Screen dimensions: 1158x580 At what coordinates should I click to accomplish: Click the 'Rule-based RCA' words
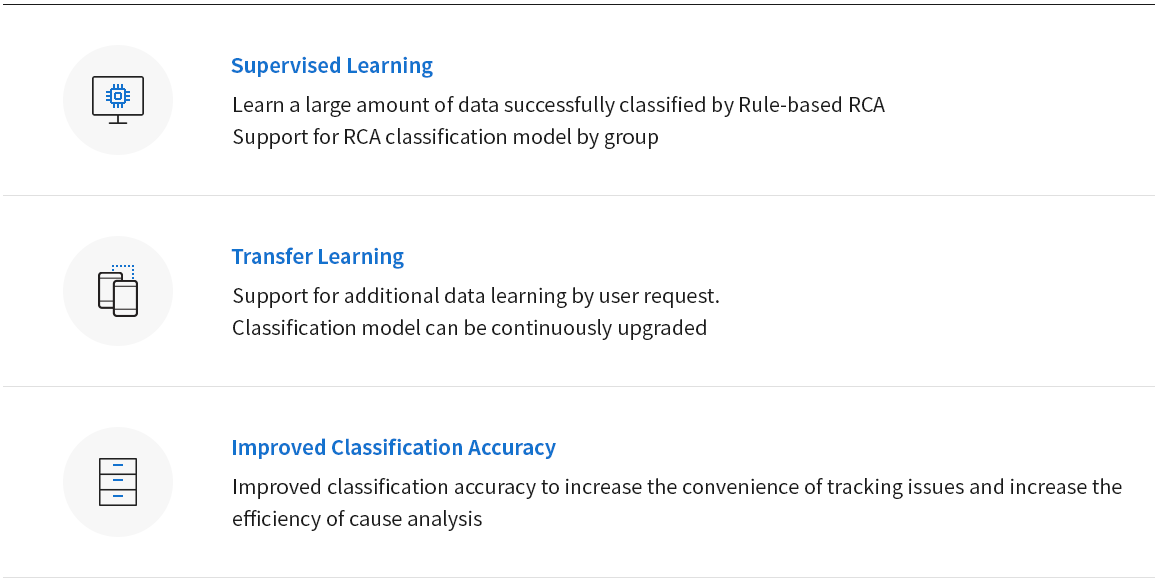(812, 105)
